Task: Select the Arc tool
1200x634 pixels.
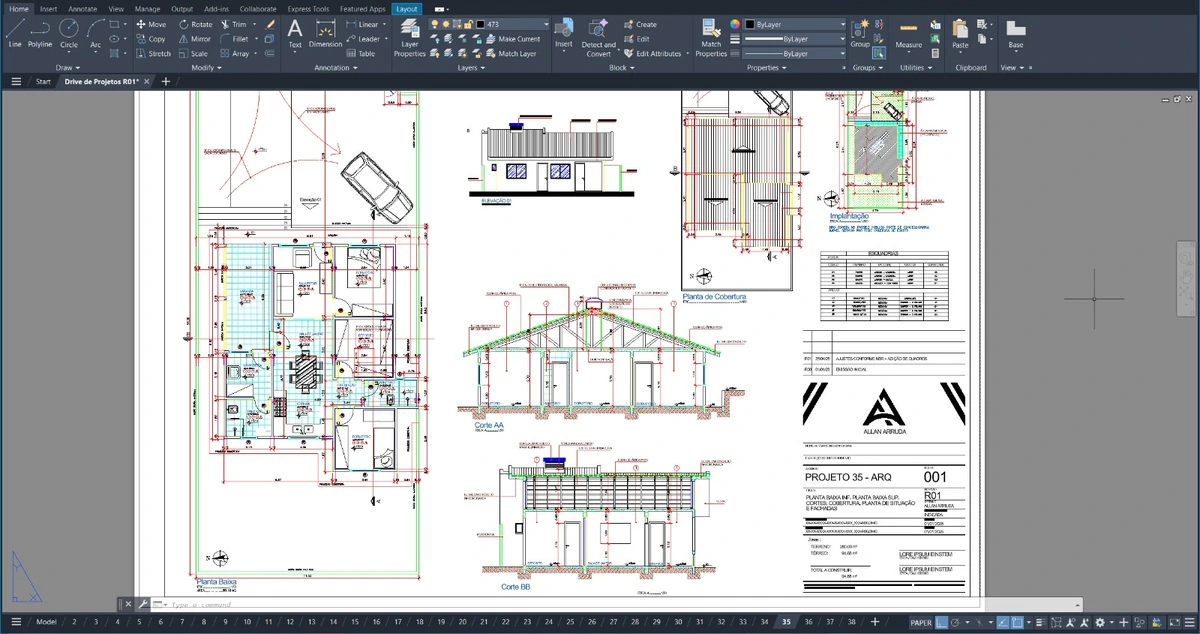Action: tap(96, 33)
